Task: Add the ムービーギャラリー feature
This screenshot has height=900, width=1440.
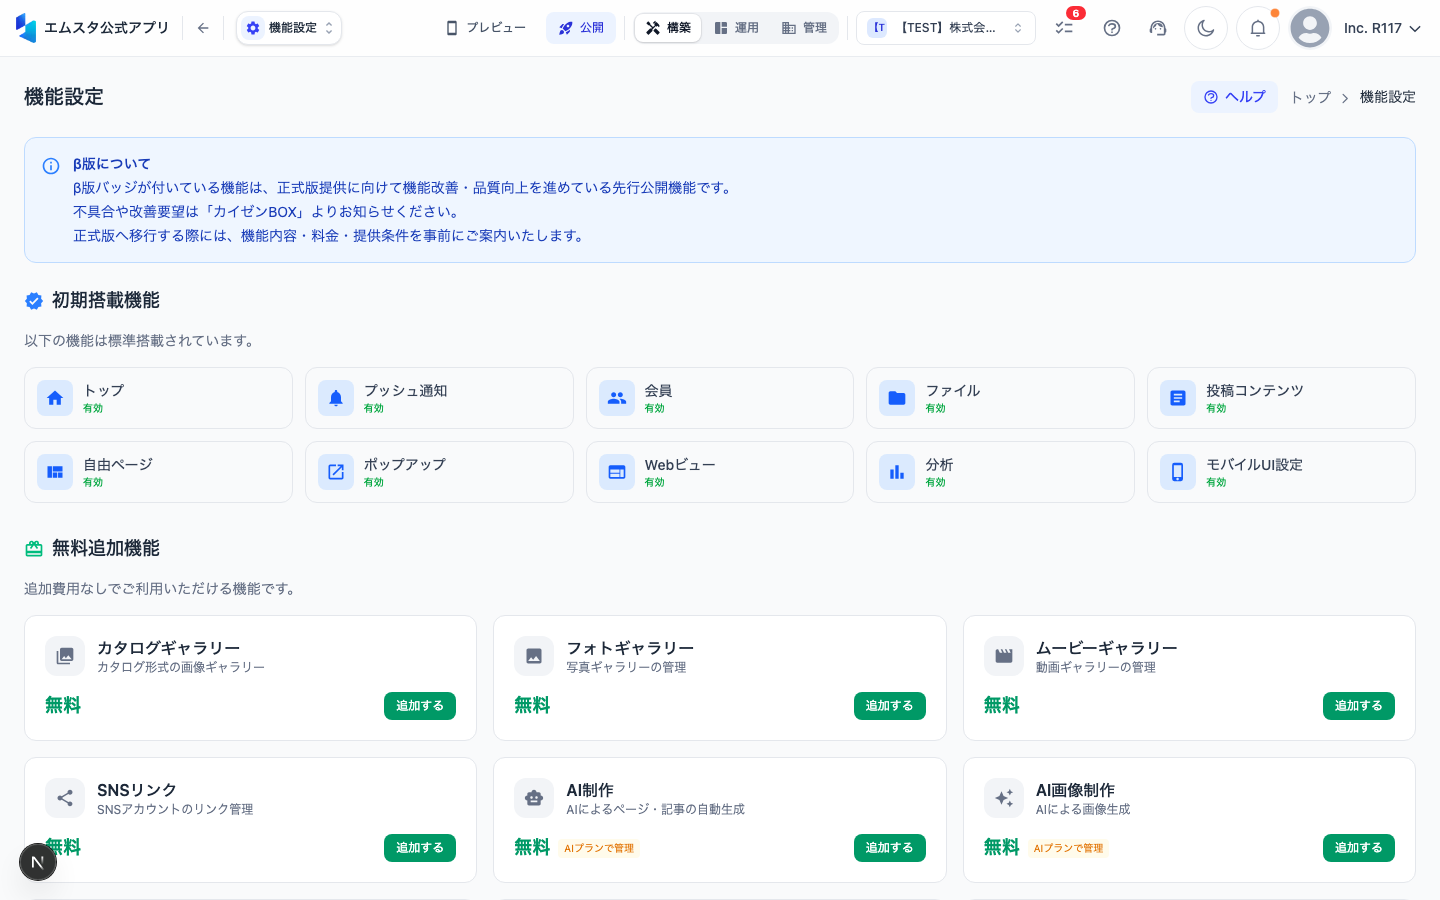Action: 1359,706
